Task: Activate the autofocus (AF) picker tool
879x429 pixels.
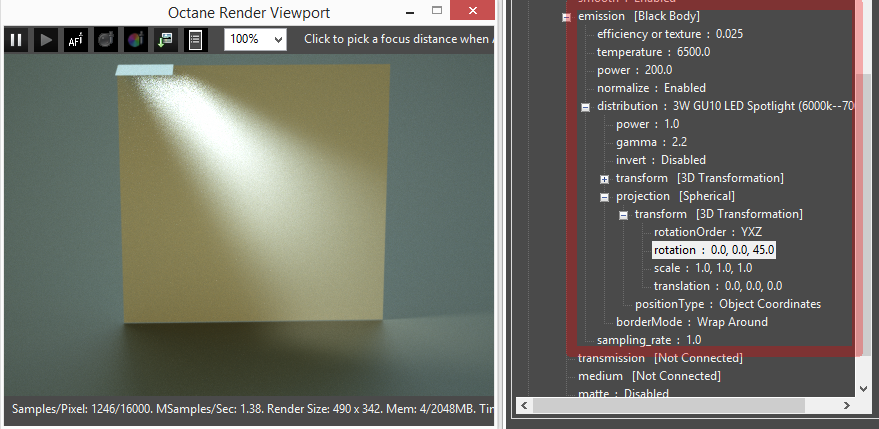Action: tap(76, 40)
